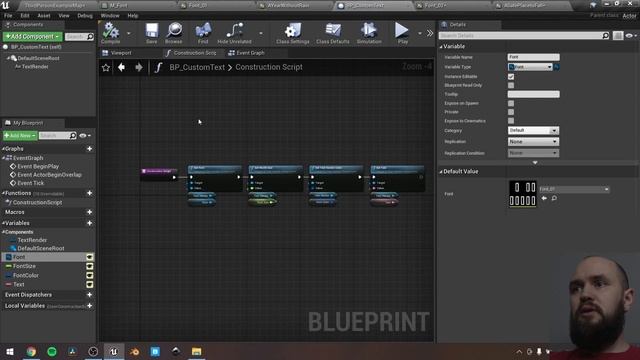Image resolution: width=640 pixels, height=360 pixels.
Task: Open Category dropdown
Action: [x=533, y=131]
